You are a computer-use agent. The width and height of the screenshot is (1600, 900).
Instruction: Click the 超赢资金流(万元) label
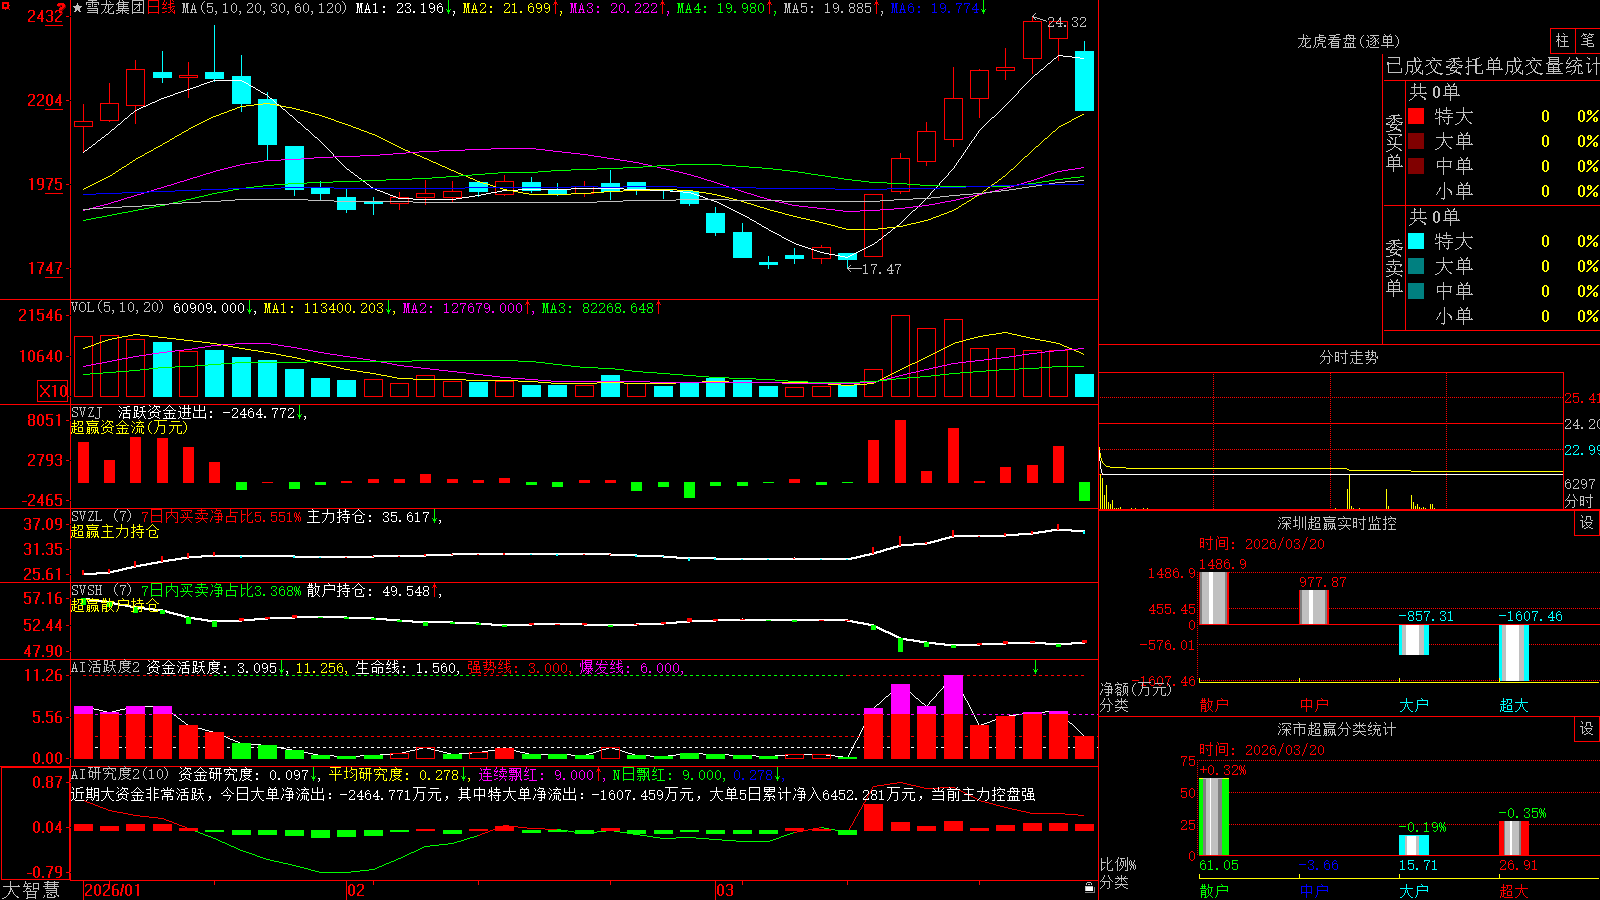click(x=129, y=427)
